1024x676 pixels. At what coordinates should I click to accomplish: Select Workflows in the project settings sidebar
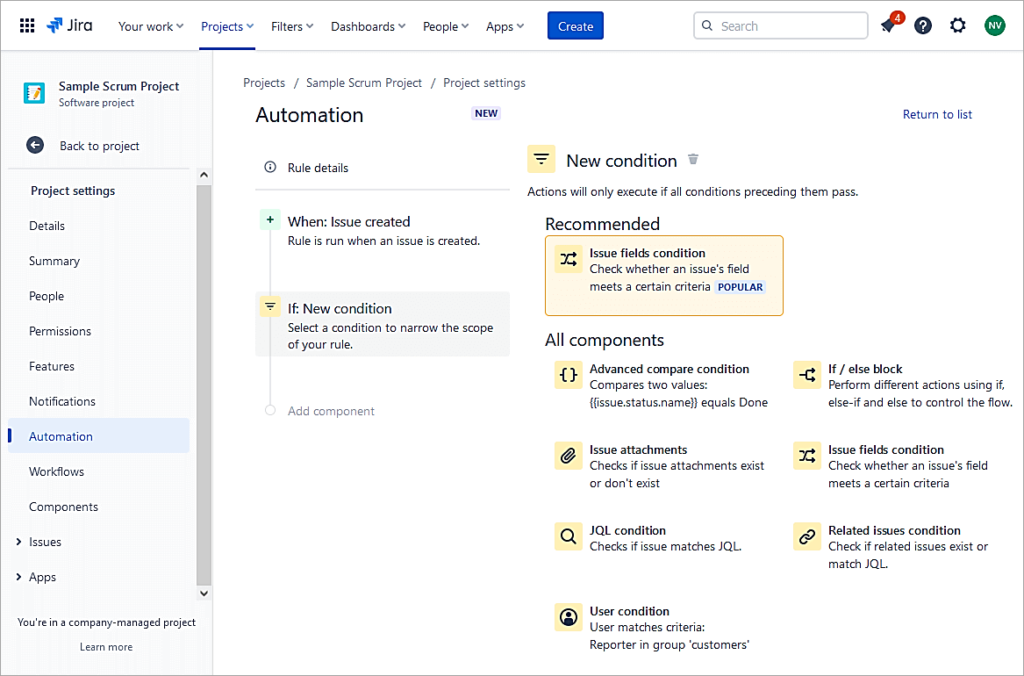[56, 471]
